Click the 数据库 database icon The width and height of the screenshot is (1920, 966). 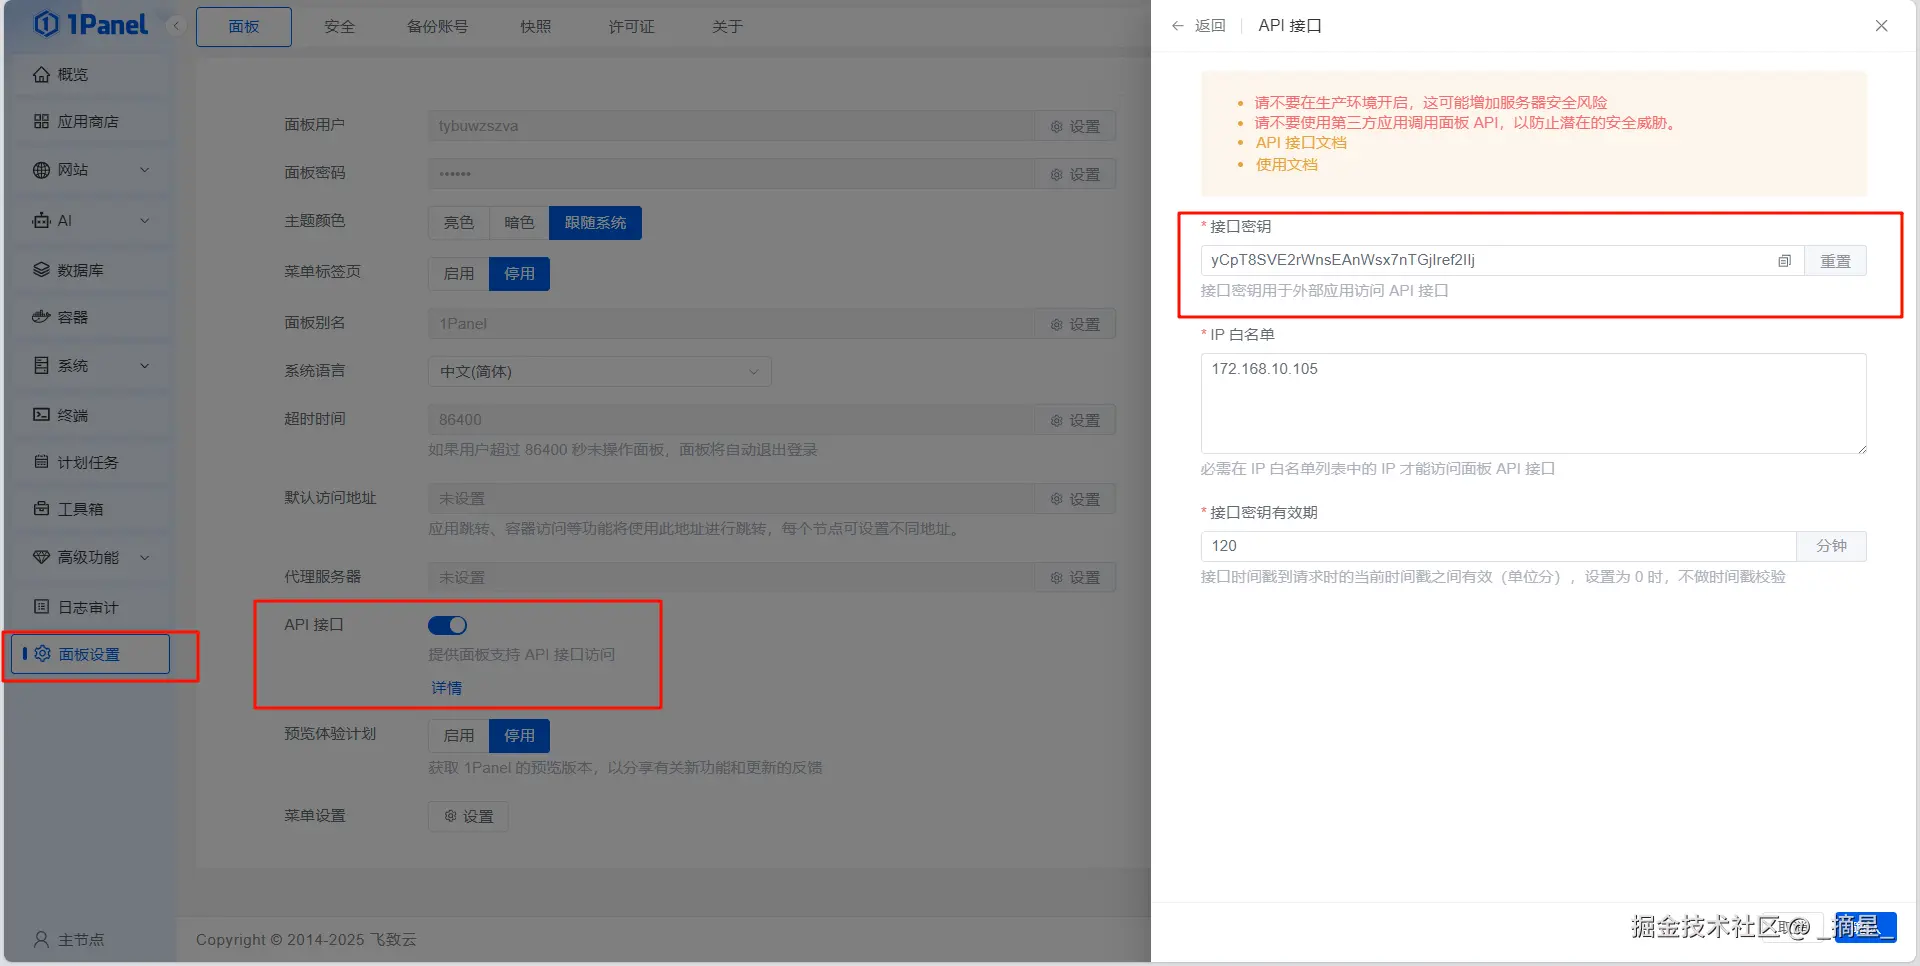click(41, 270)
